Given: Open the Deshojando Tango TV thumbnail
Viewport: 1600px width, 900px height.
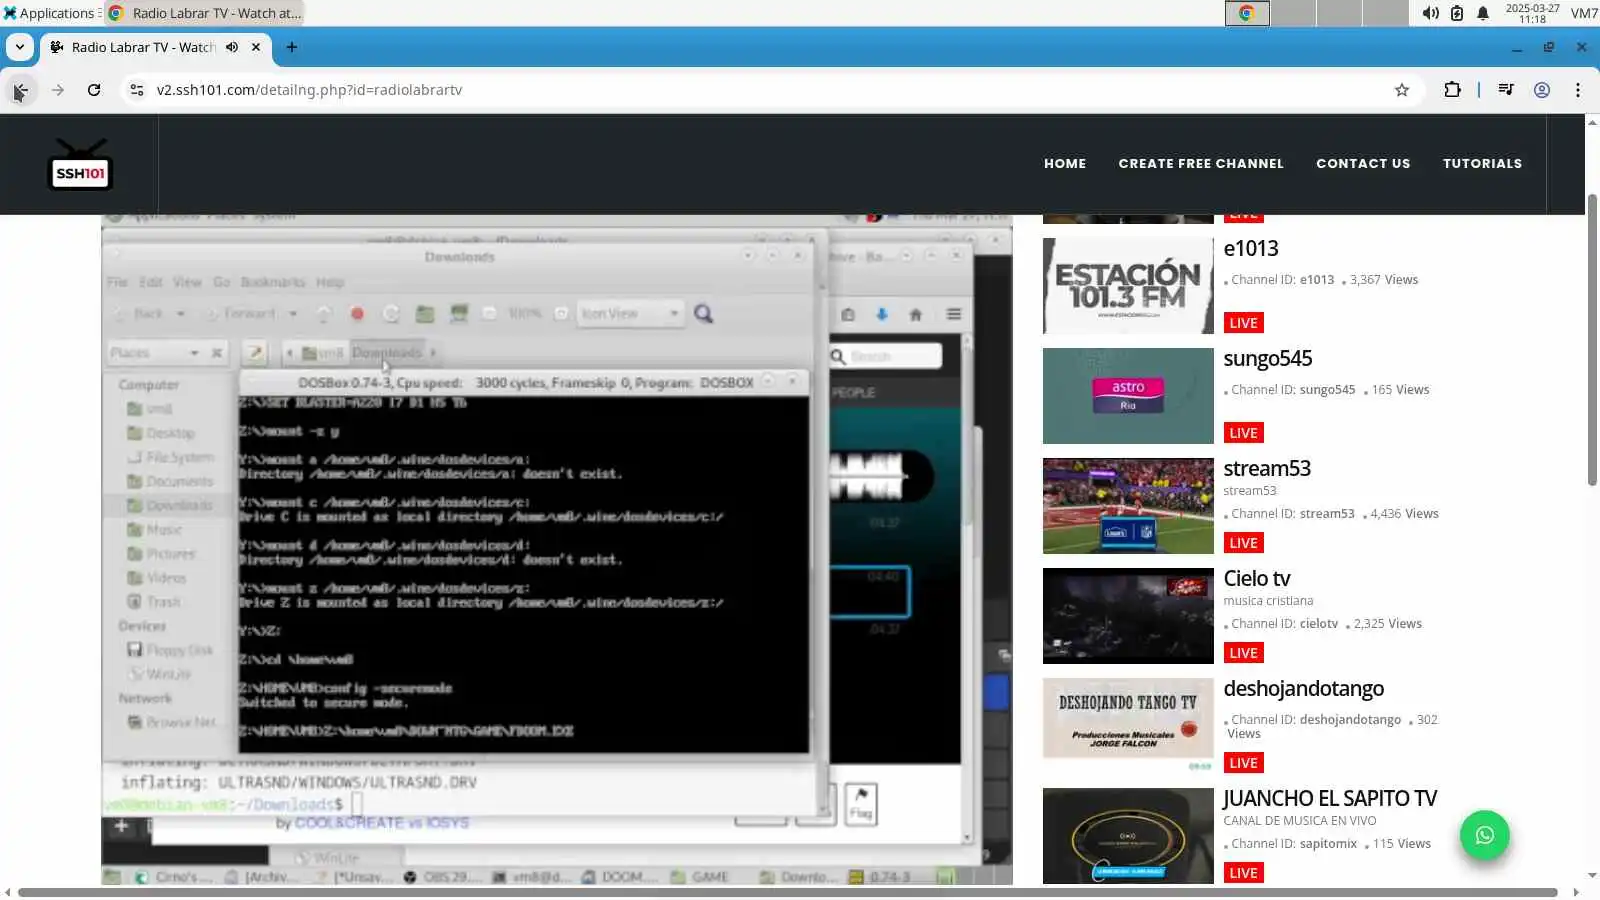Looking at the screenshot, I should pos(1128,726).
